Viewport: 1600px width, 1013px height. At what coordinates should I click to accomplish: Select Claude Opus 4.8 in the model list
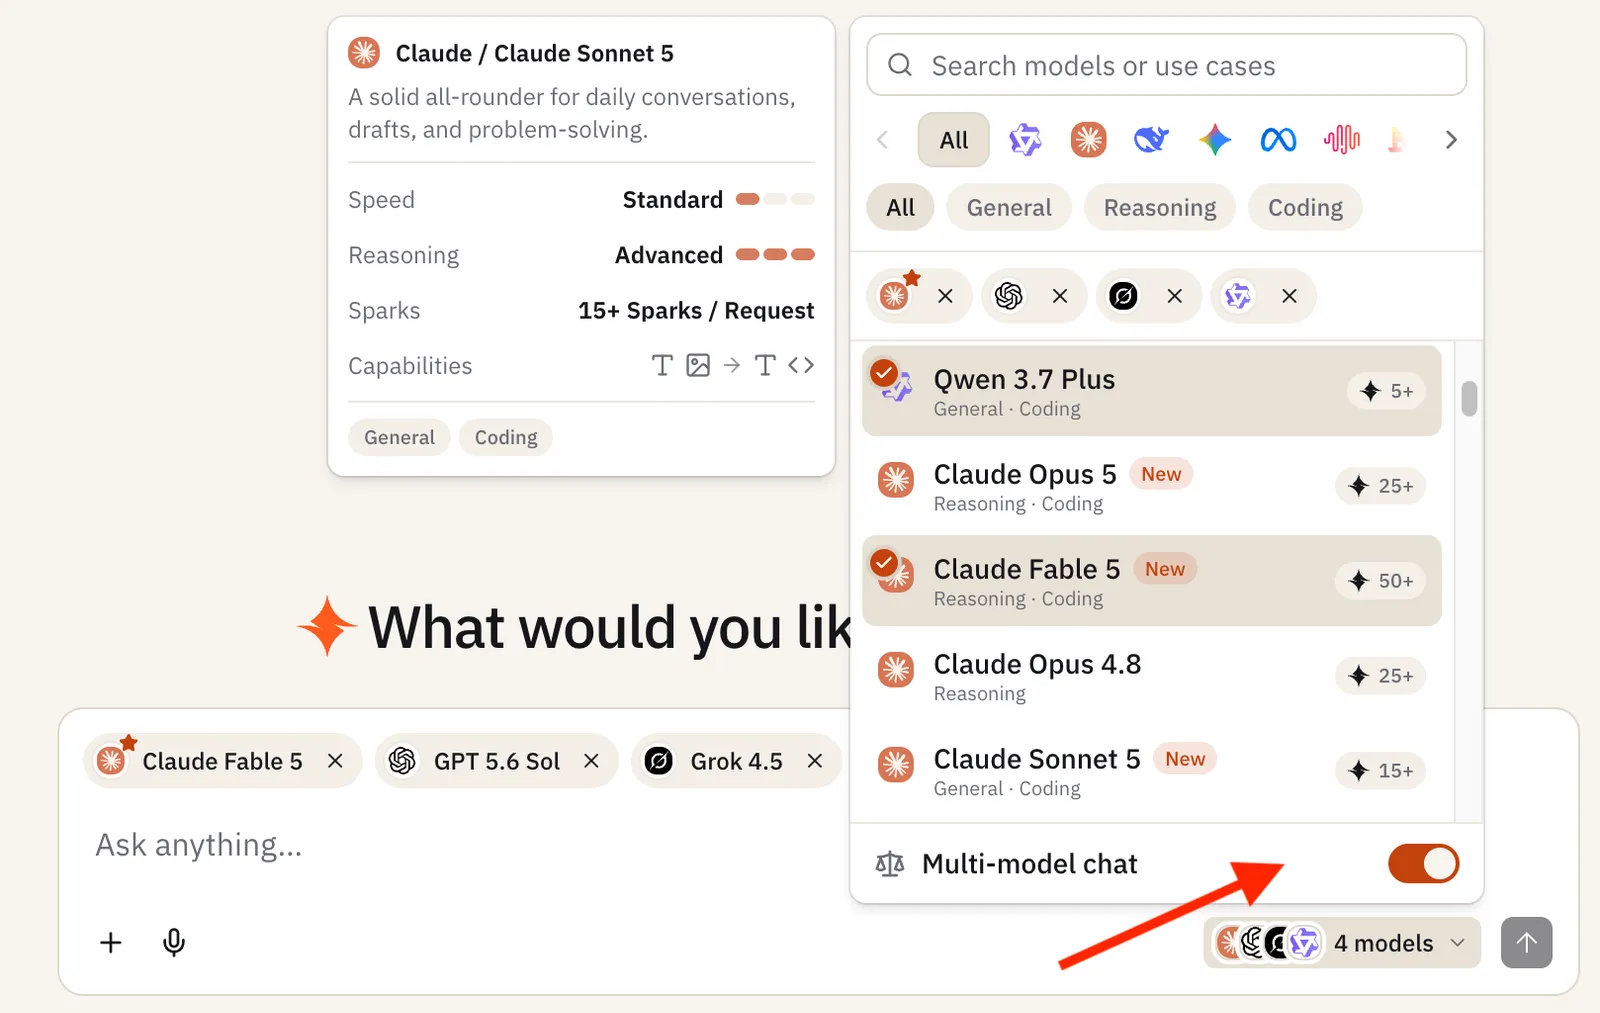(1151, 676)
